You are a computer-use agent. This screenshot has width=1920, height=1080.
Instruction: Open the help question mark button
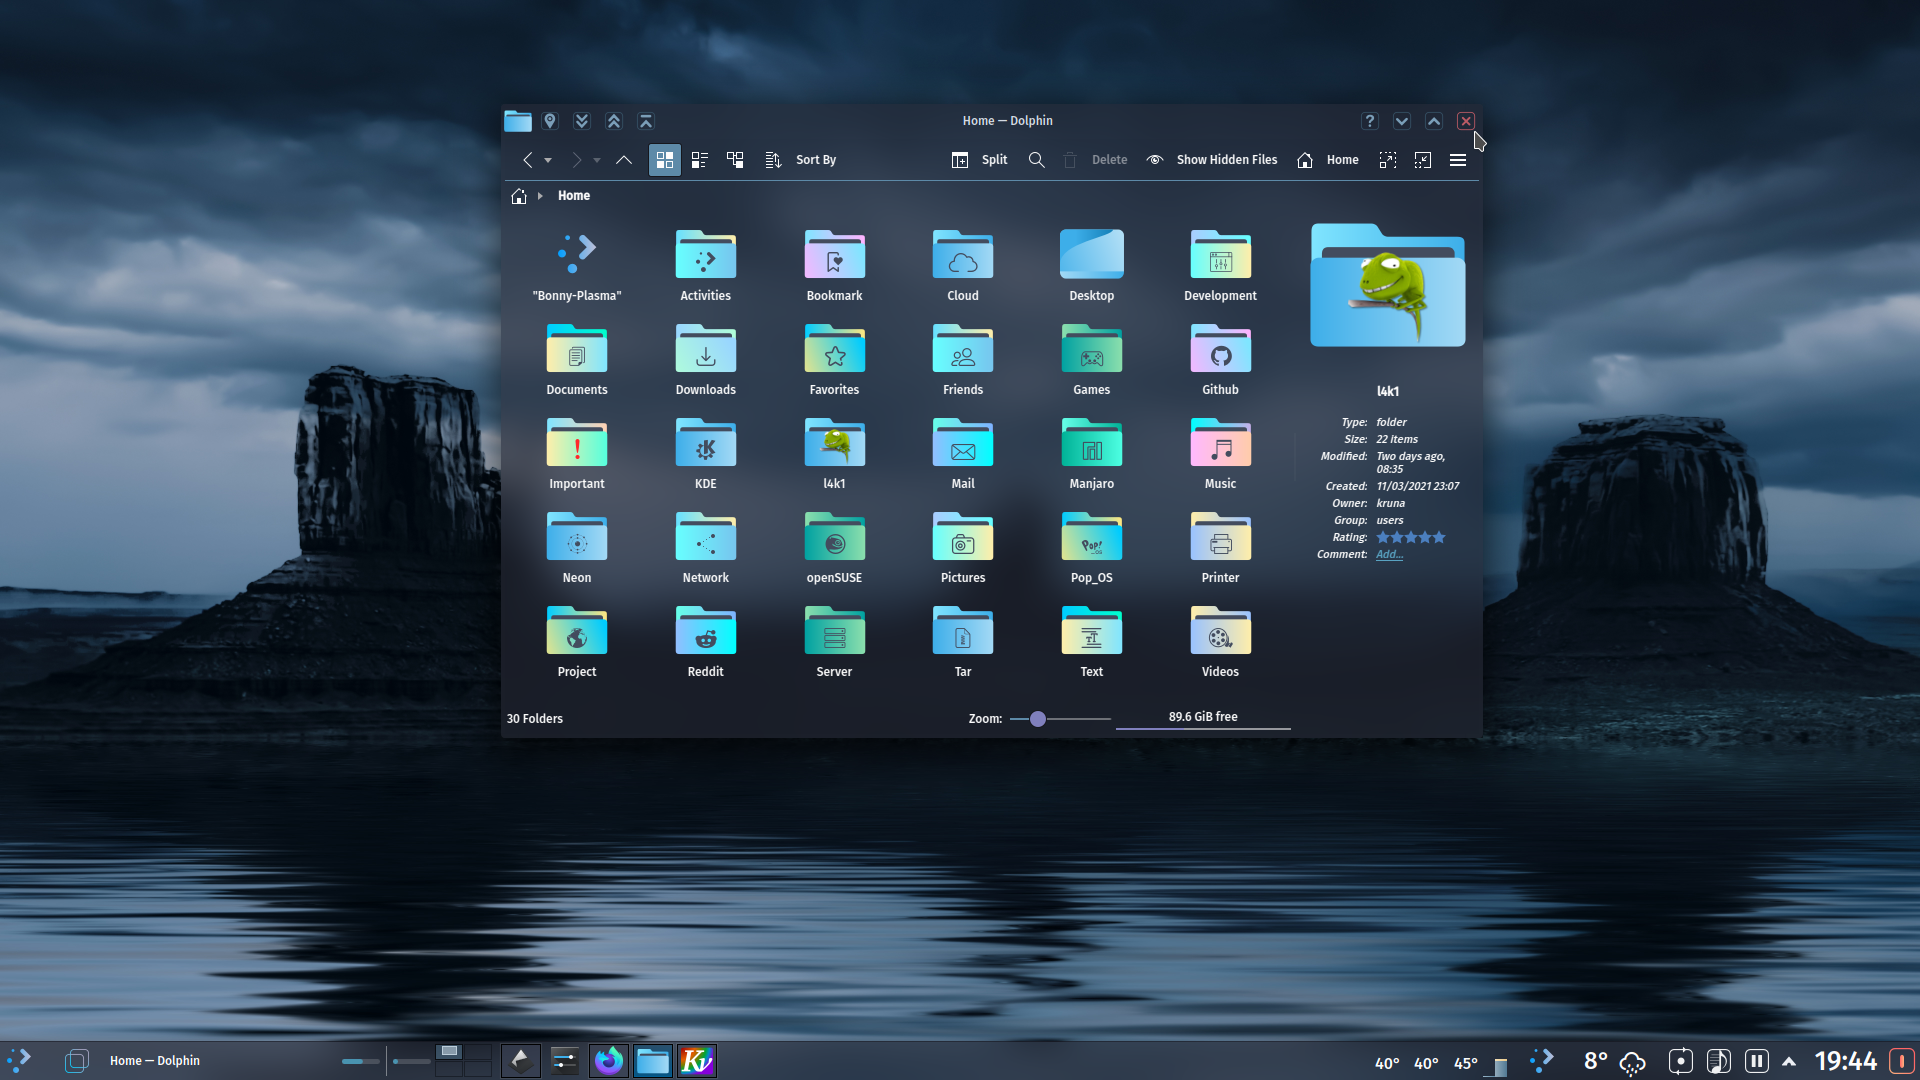tap(1370, 121)
